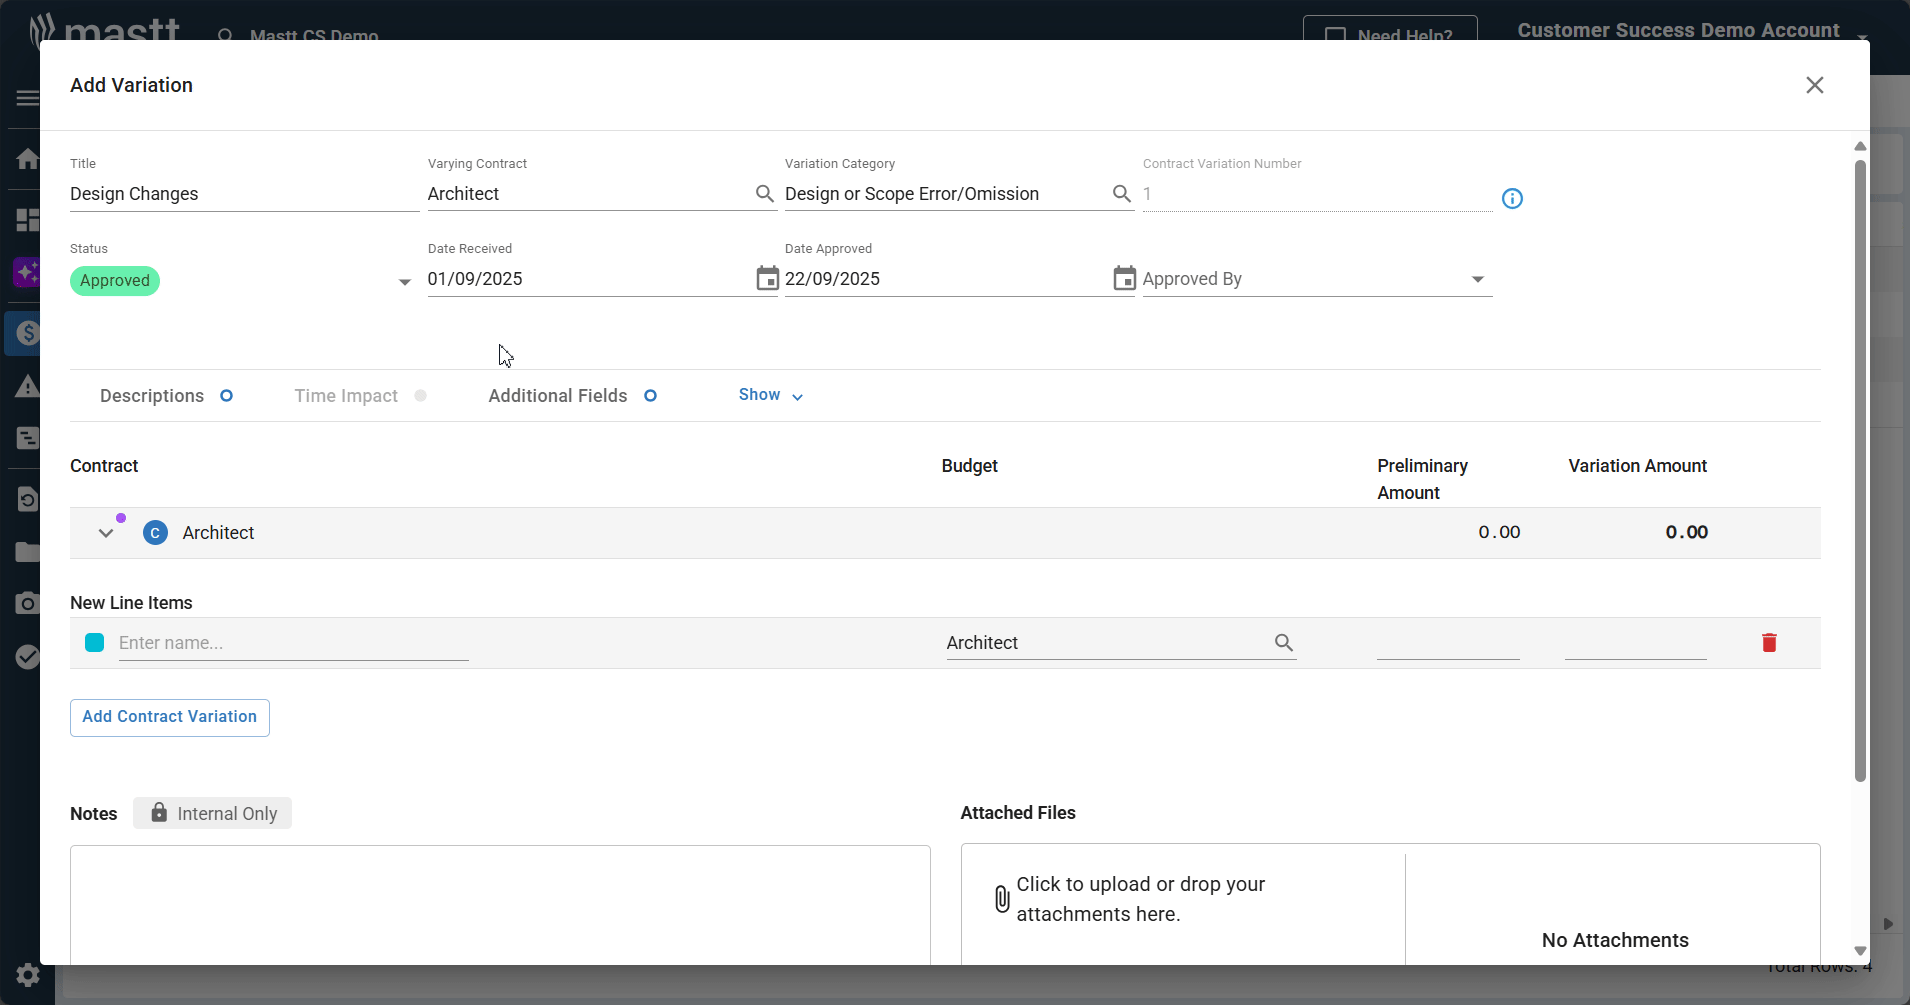Click the teal color swatch on line item
Image resolution: width=1910 pixels, height=1005 pixels.
[x=95, y=643]
